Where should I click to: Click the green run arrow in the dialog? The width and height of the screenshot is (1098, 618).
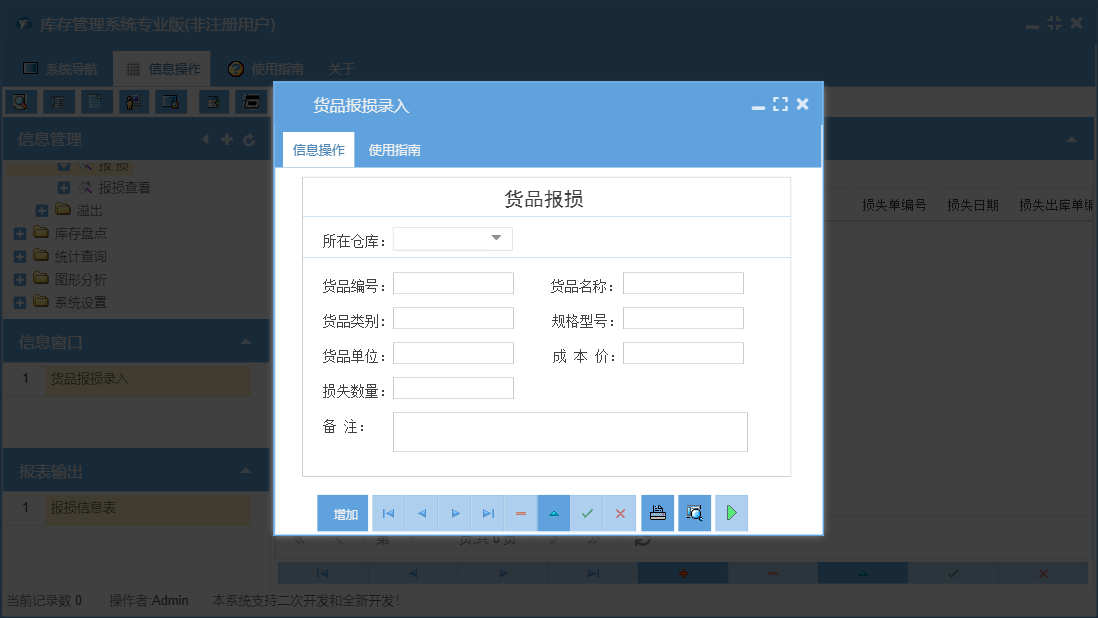pyautogui.click(x=731, y=512)
